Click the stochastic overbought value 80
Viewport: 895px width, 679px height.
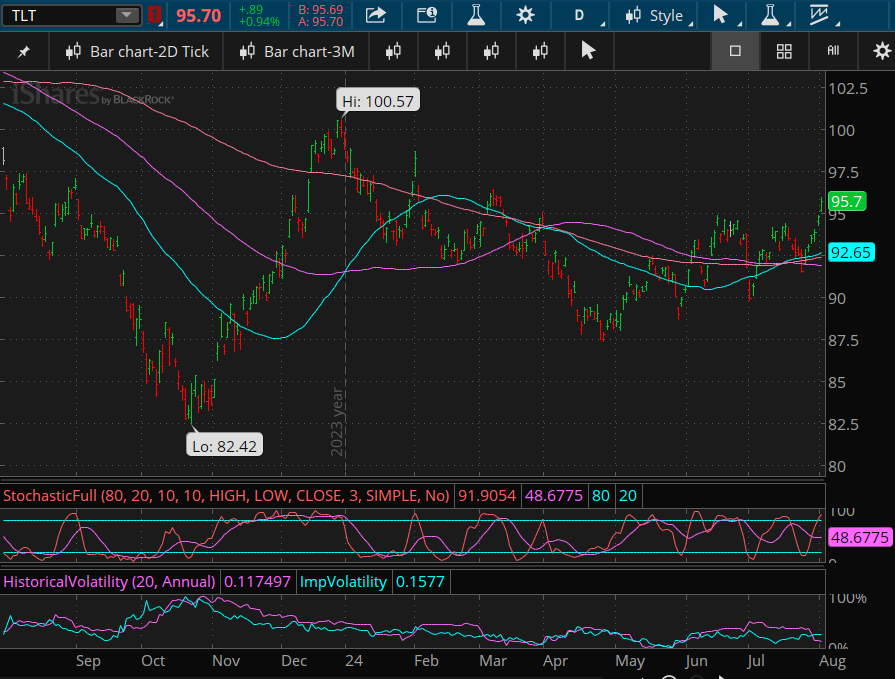[x=600, y=496]
